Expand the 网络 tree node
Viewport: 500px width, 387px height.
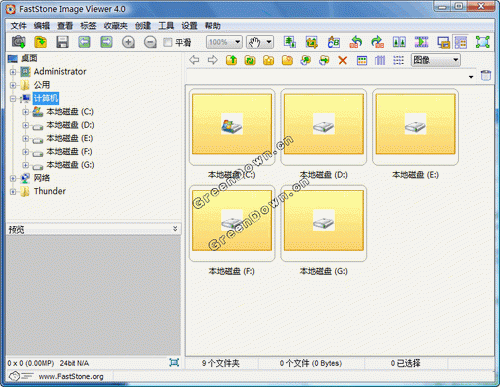pos(13,178)
